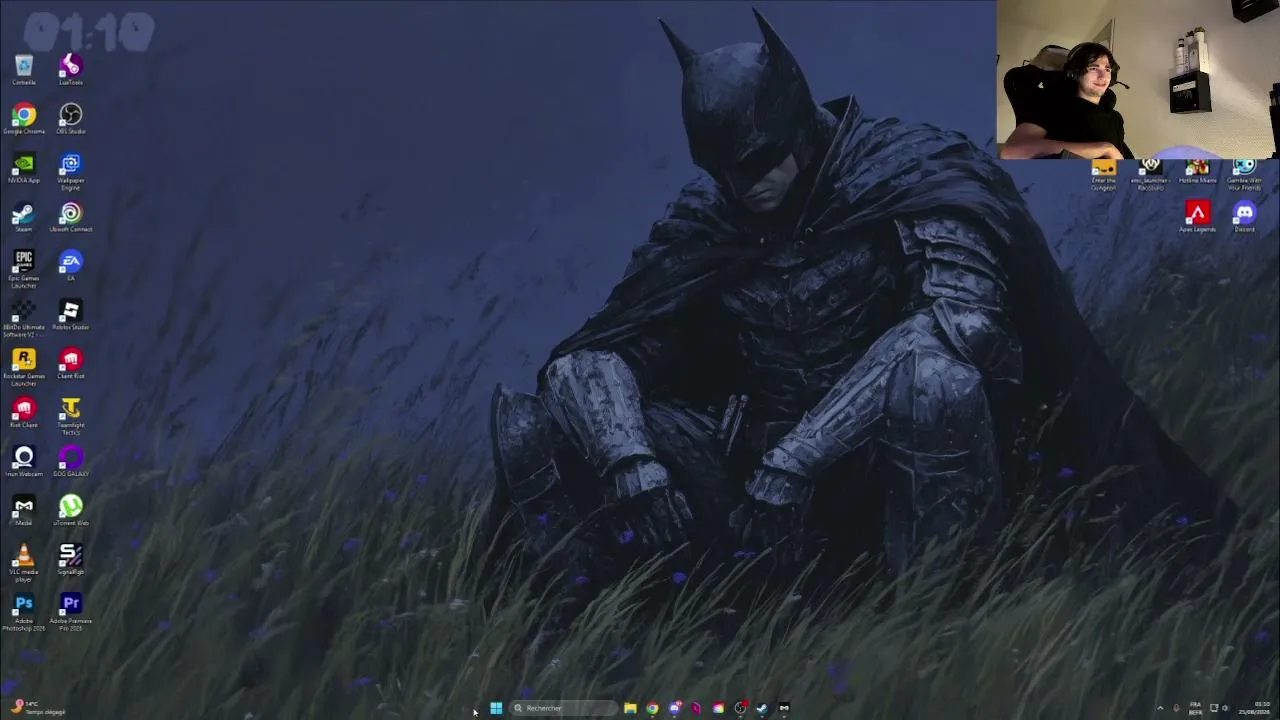This screenshot has width=1280, height=720.
Task: Select the Enter the Gungeon desktop icon
Action: (x=1103, y=175)
